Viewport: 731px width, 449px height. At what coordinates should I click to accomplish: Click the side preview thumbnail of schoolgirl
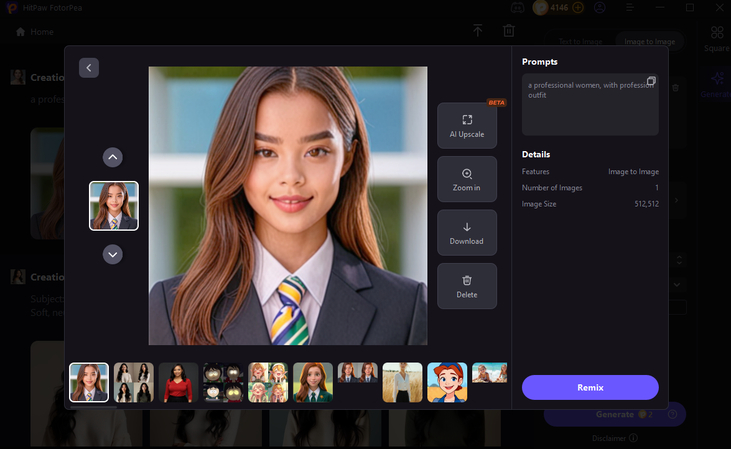(113, 205)
